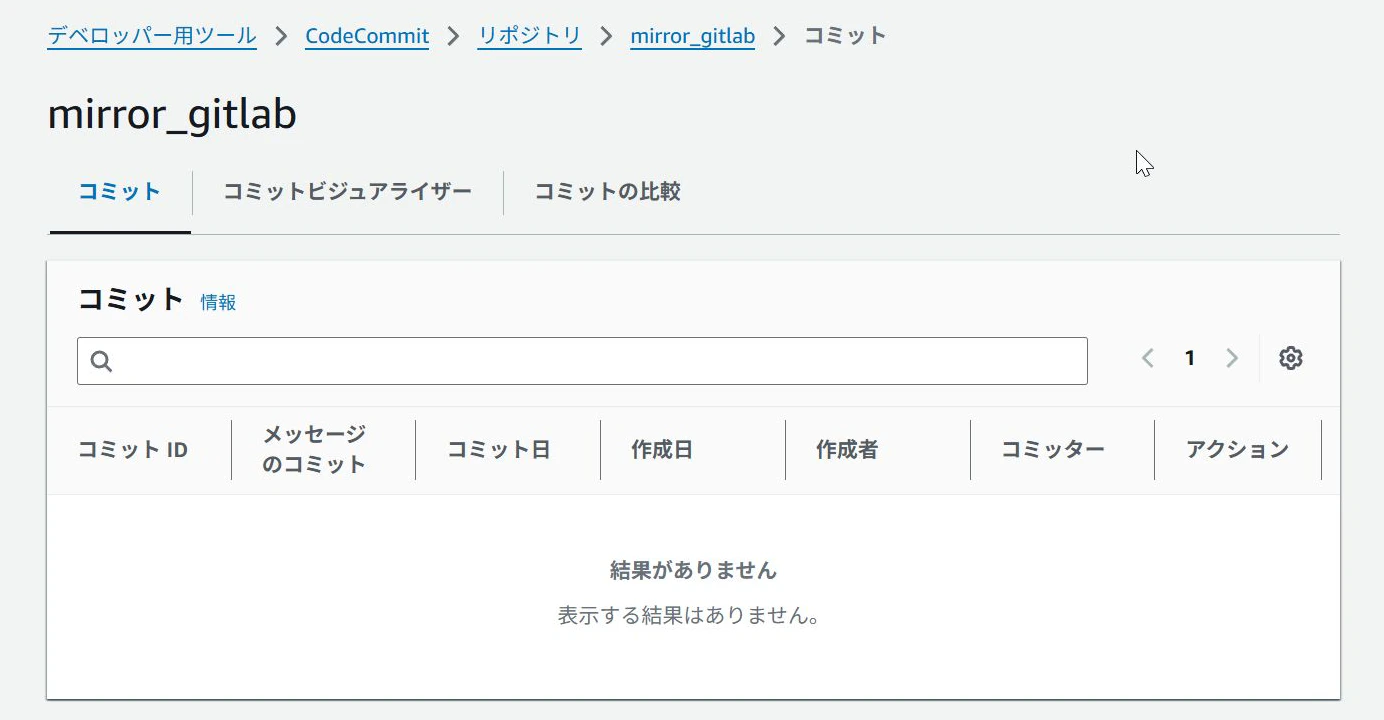Go to the next page of commits
Screen dimensions: 1384x720
coord(1232,358)
